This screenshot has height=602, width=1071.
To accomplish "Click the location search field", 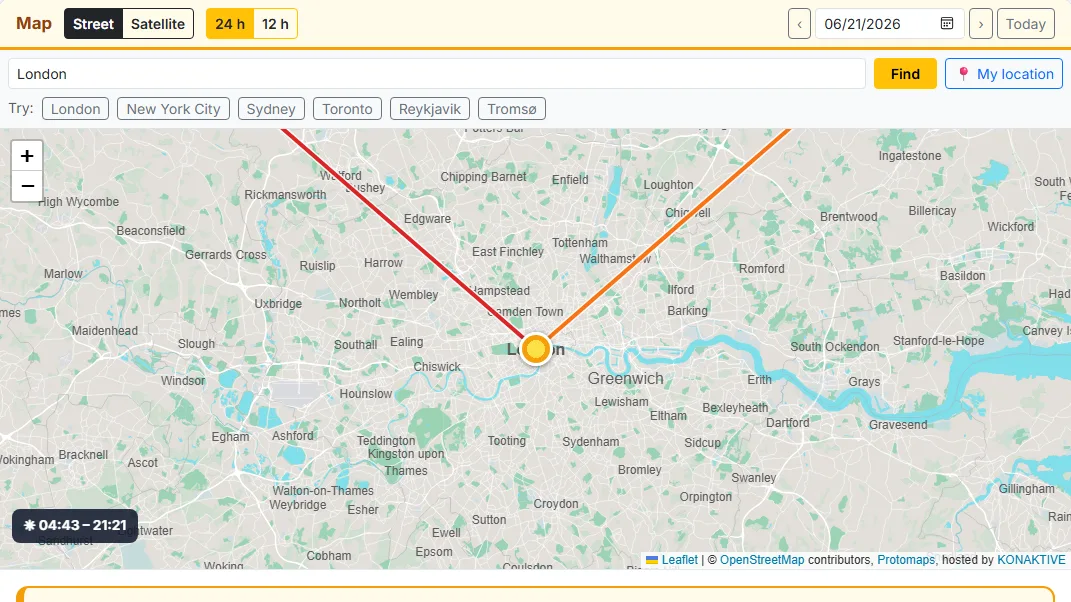I will 436,74.
